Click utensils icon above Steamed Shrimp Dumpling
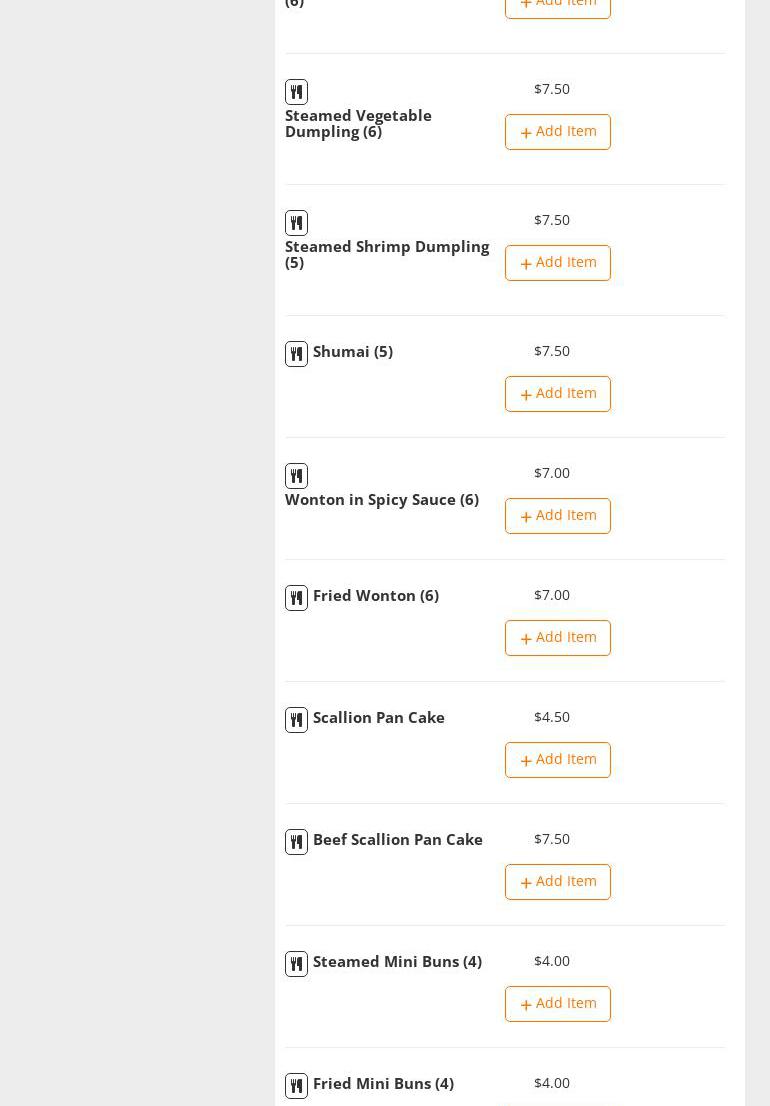Image resolution: width=770 pixels, height=1106 pixels. (x=296, y=223)
